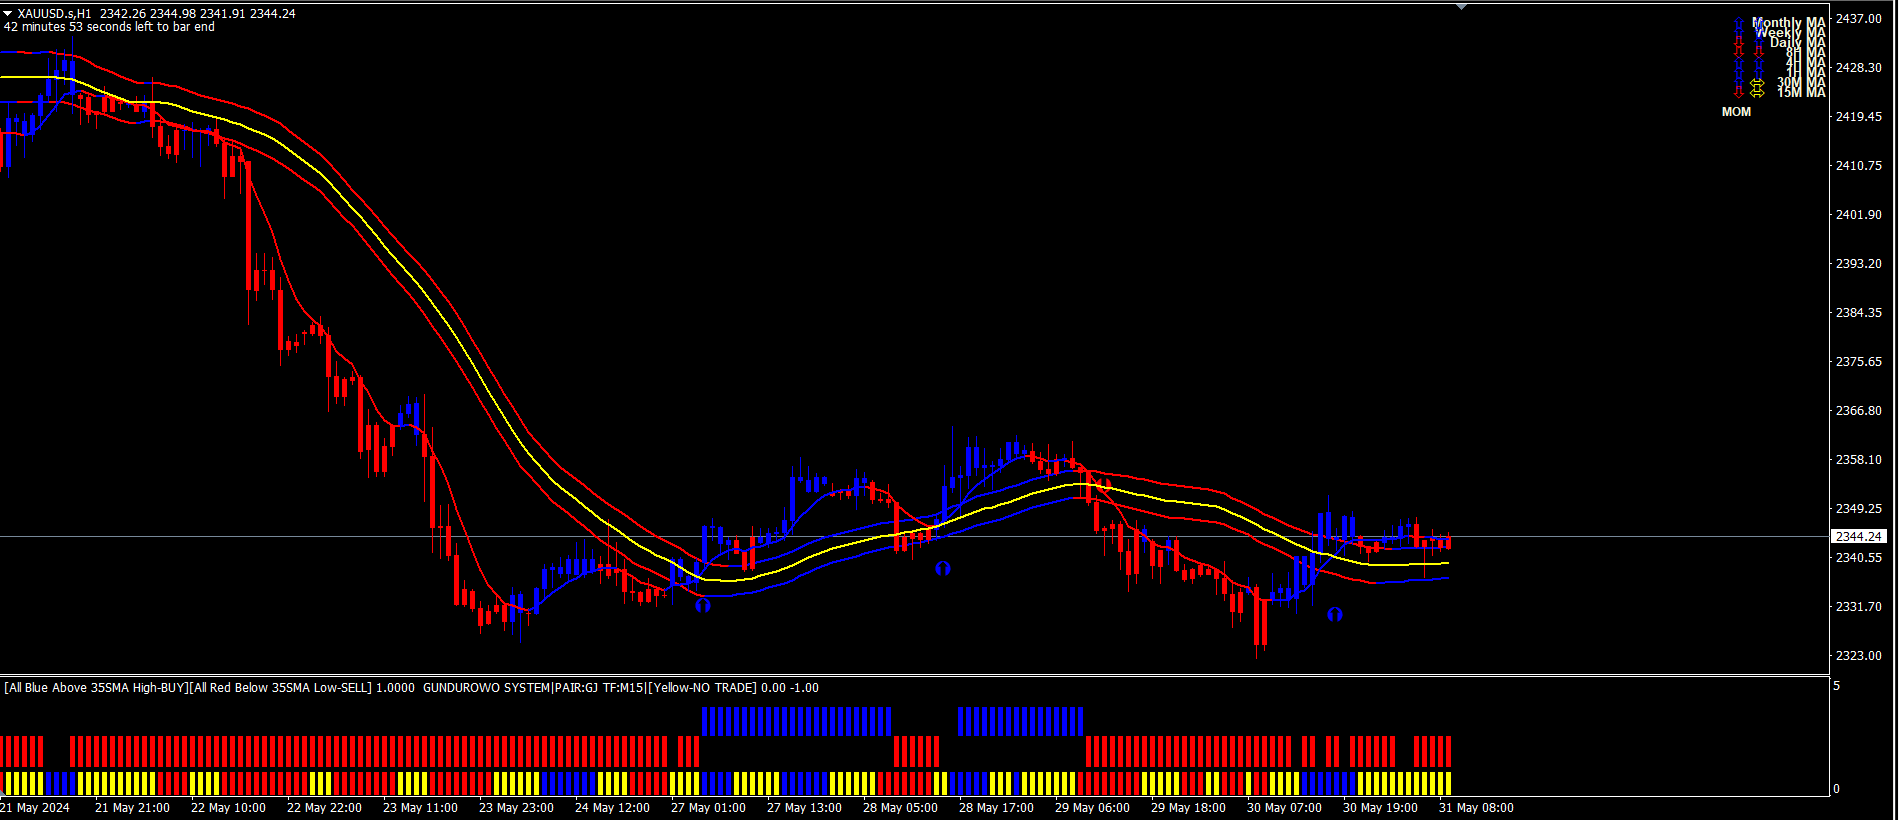Image resolution: width=1899 pixels, height=820 pixels.
Task: Click the "22 May 10:00" time axis label
Action: [228, 808]
